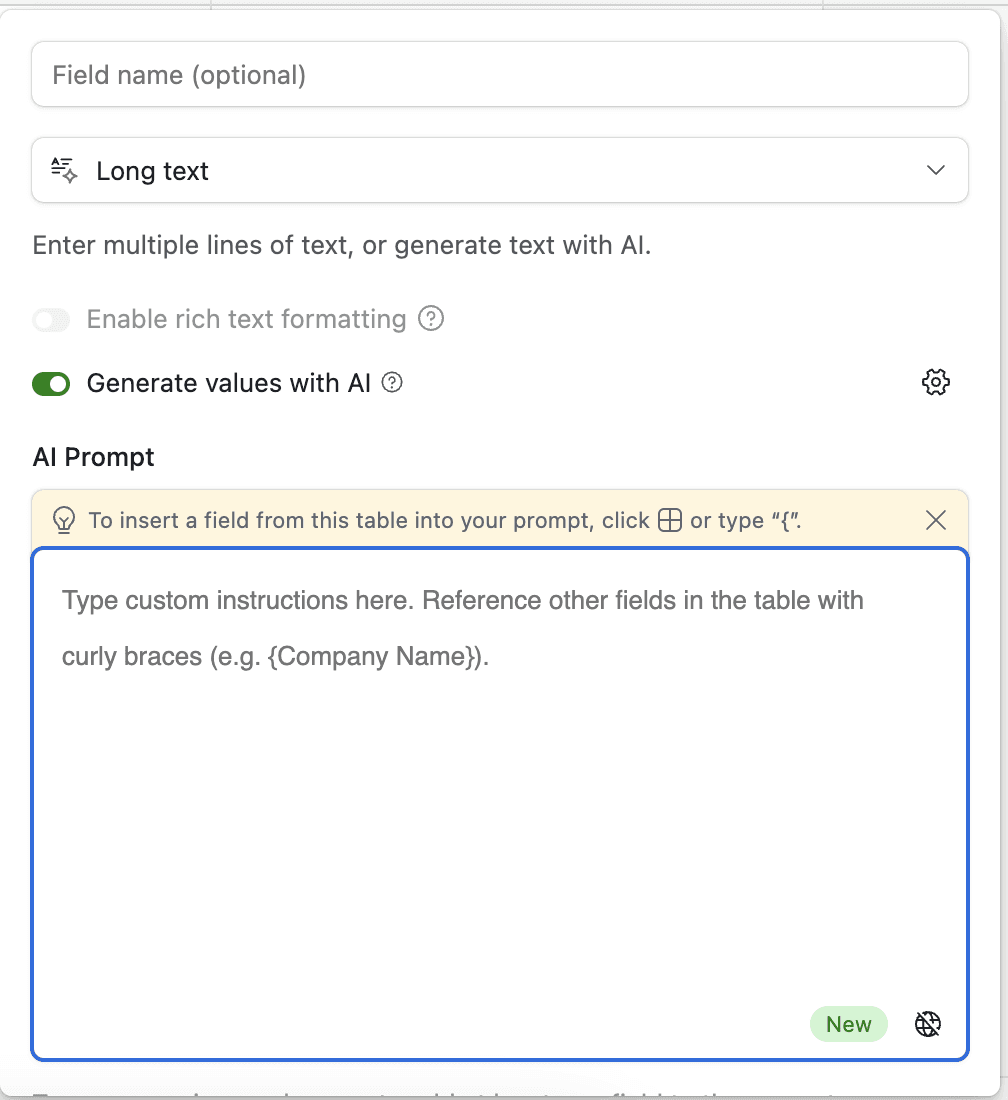Viewport: 1008px width, 1100px height.
Task: Click the Long text field type icon
Action: point(64,170)
